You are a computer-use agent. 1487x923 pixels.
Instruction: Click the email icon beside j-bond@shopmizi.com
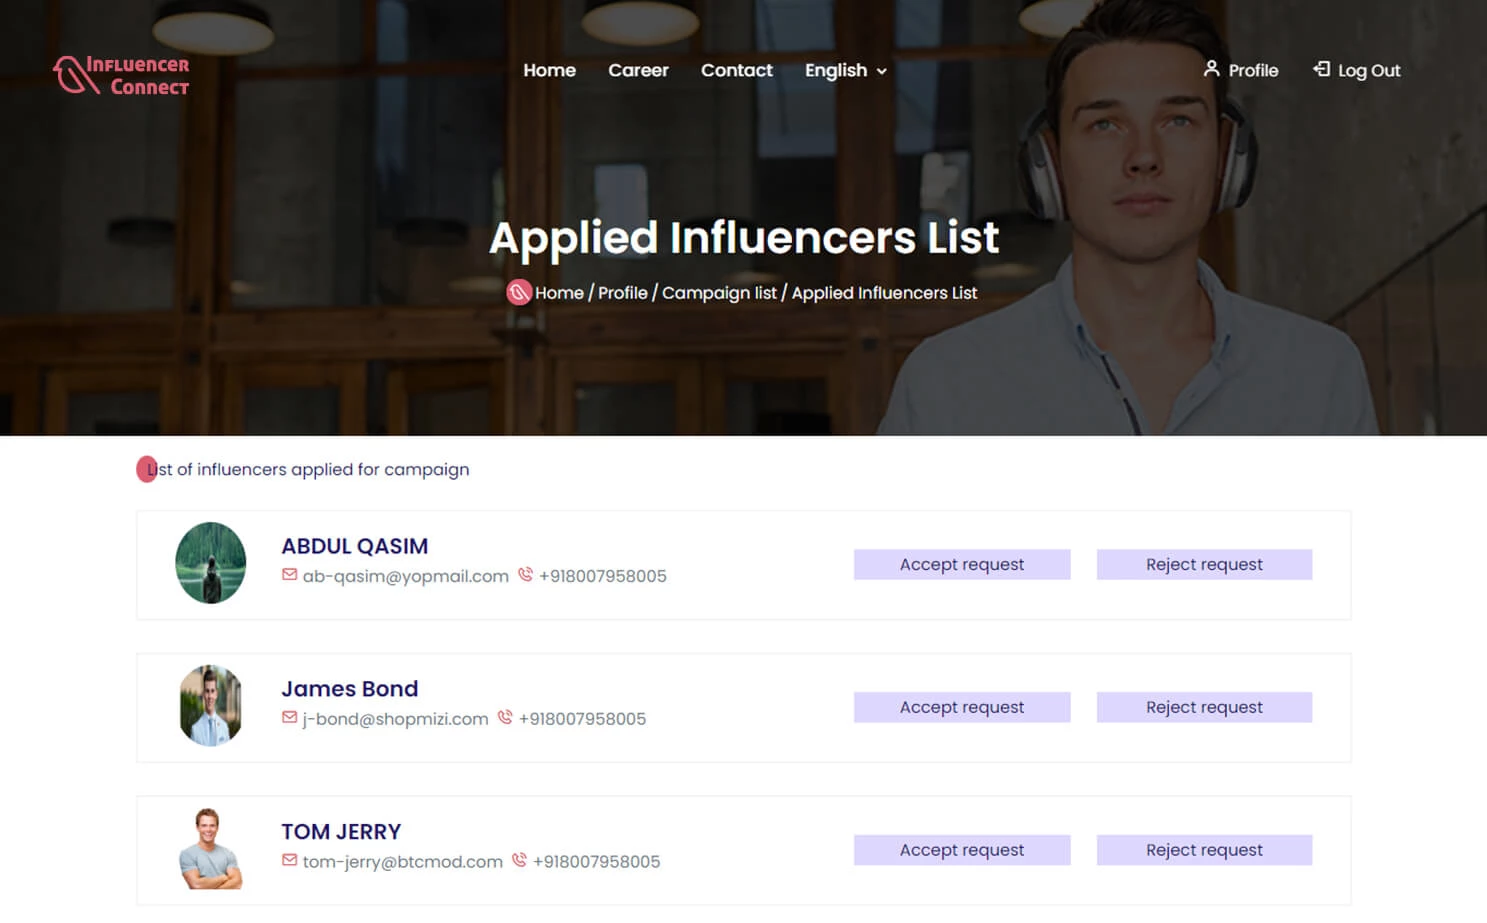click(x=288, y=718)
